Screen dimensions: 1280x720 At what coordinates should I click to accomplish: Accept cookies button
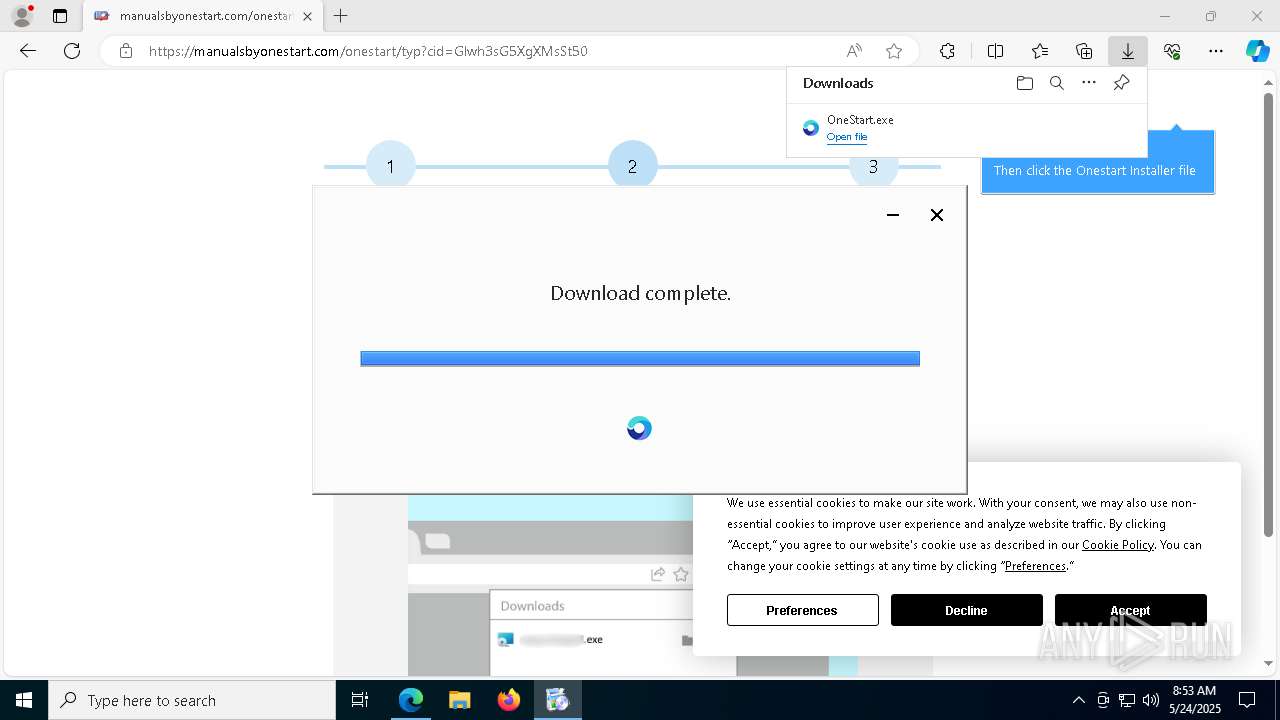coord(1130,610)
